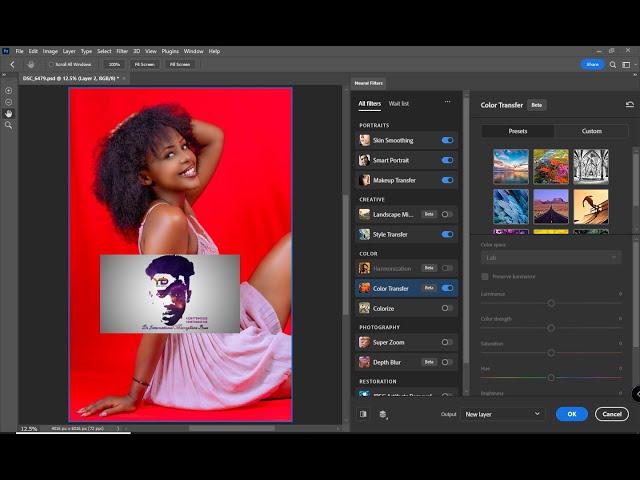Image resolution: width=640 pixels, height=480 pixels.
Task: Click the Photoshop Ps logo icon
Action: (6, 51)
